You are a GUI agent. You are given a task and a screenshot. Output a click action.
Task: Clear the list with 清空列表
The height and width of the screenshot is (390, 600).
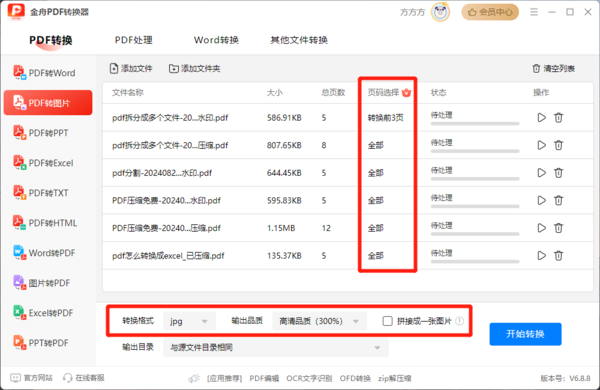click(554, 69)
